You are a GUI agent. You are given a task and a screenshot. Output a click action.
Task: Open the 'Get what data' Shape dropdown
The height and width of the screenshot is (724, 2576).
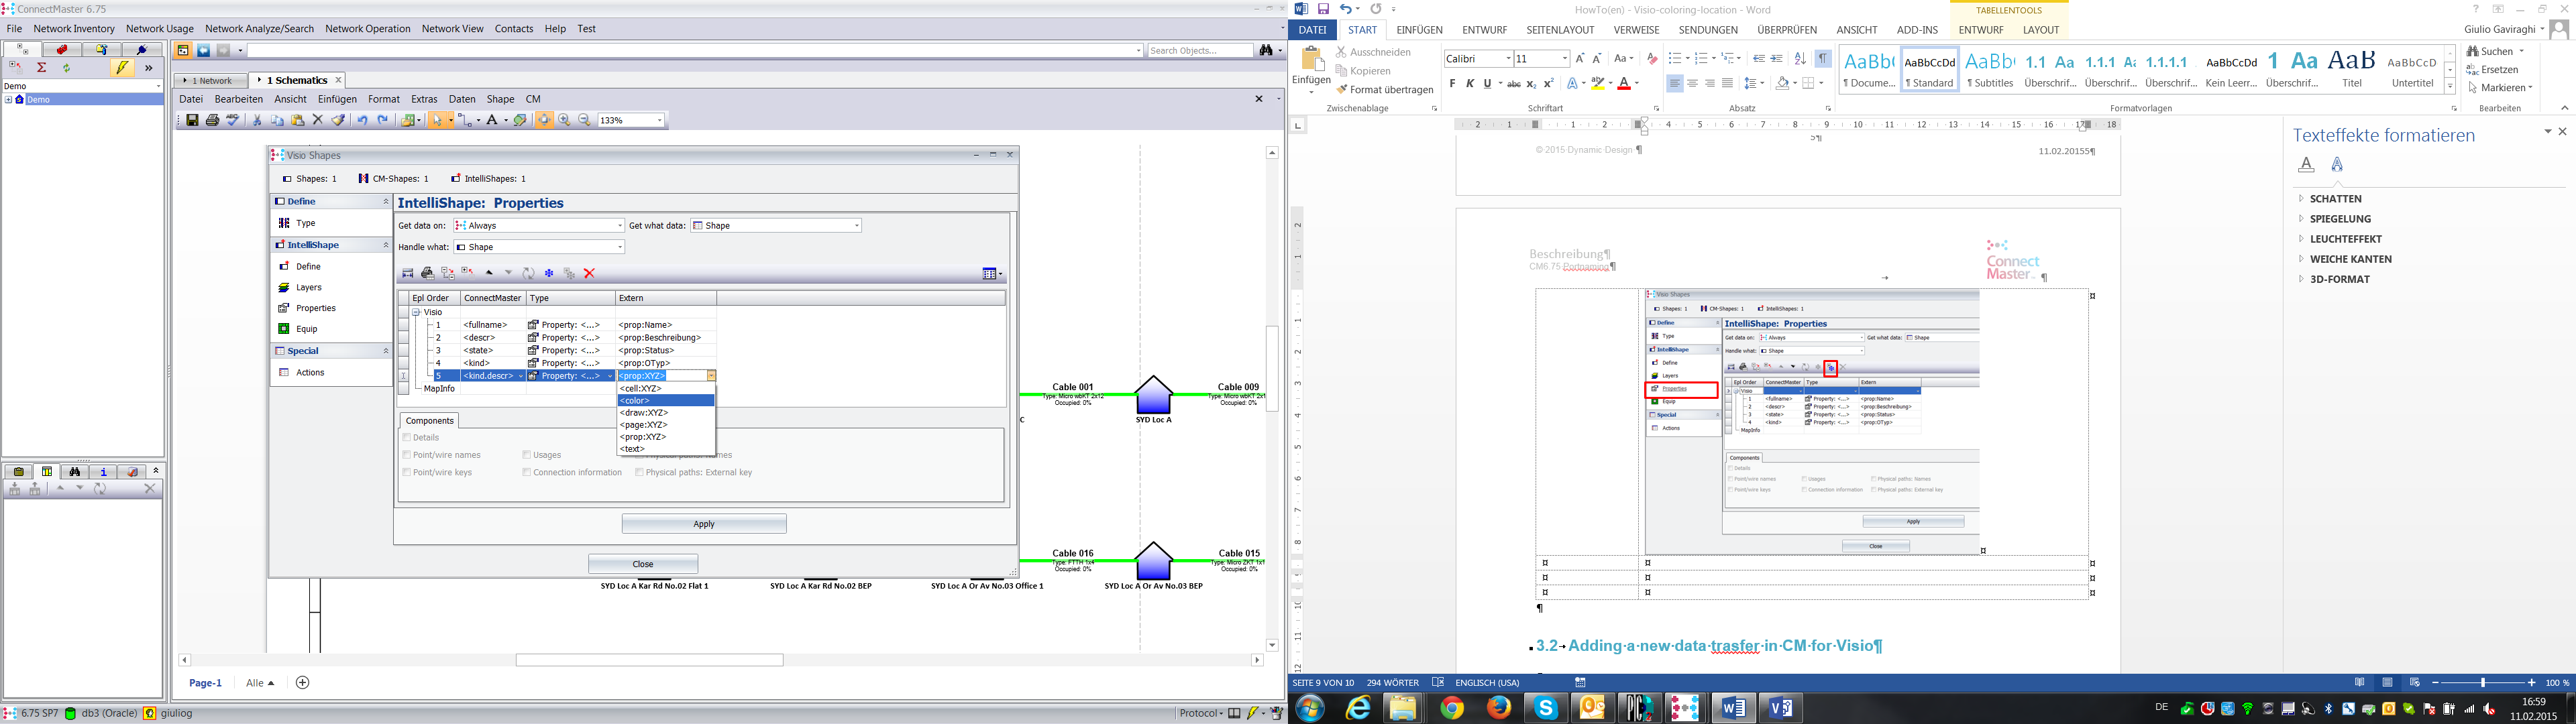[857, 226]
